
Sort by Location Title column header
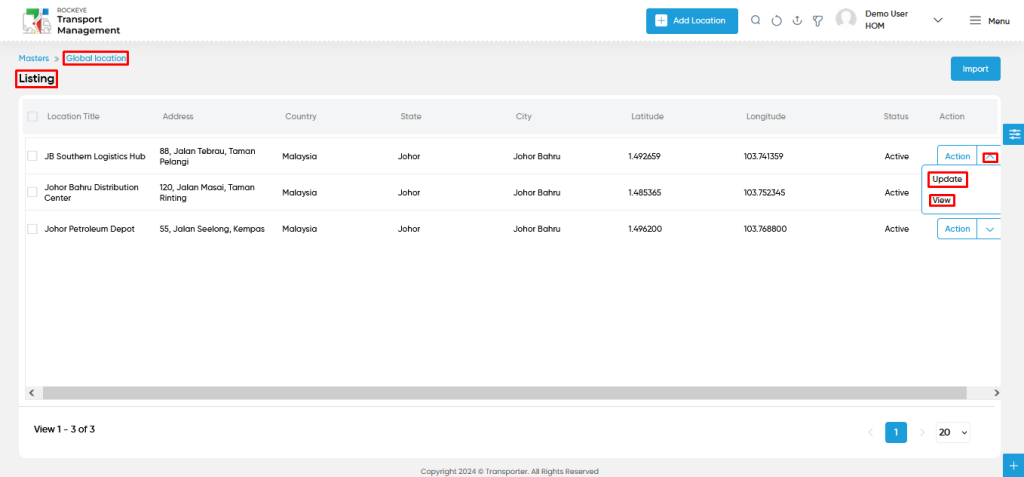[73, 116]
